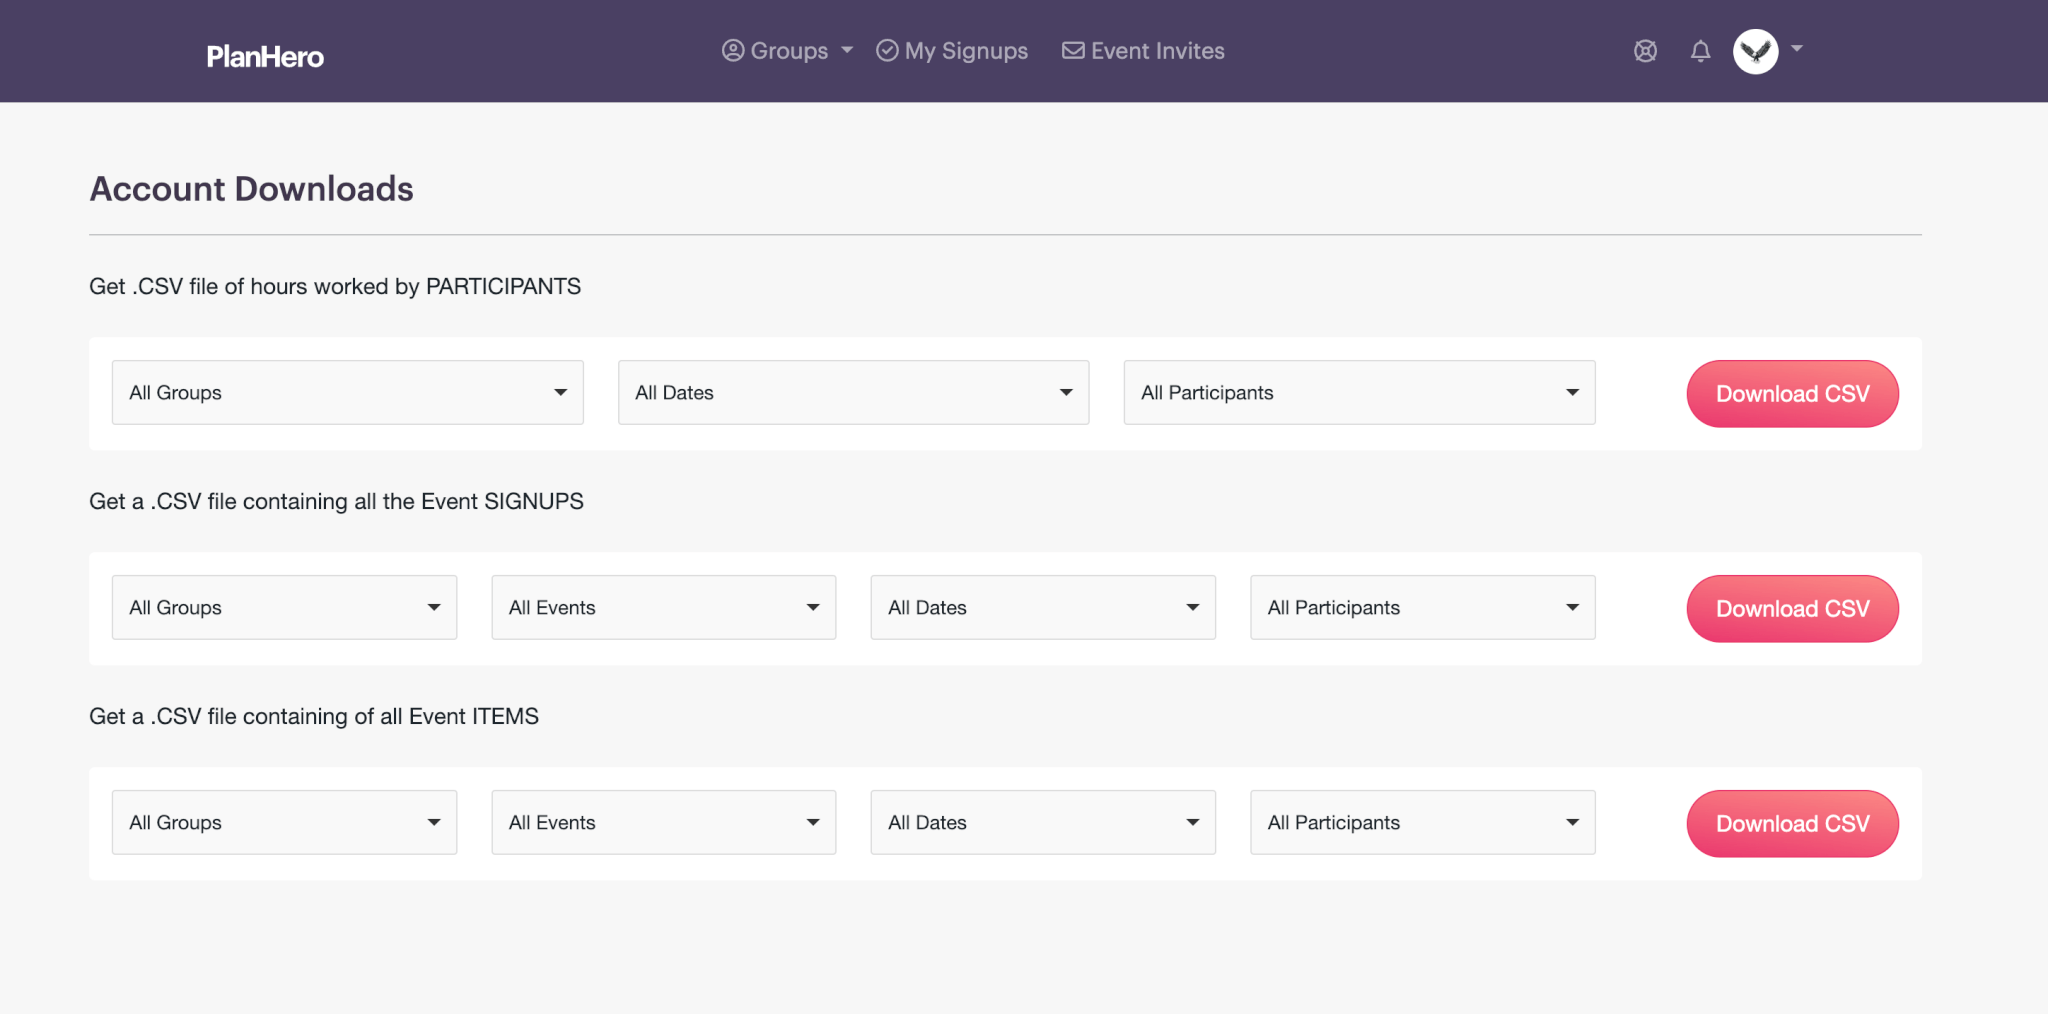
Task: Expand All Events dropdown in items row
Action: [x=663, y=823]
